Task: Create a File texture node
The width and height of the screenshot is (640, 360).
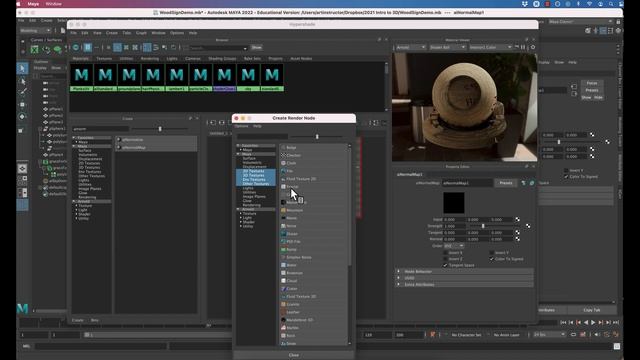Action: pos(313,171)
